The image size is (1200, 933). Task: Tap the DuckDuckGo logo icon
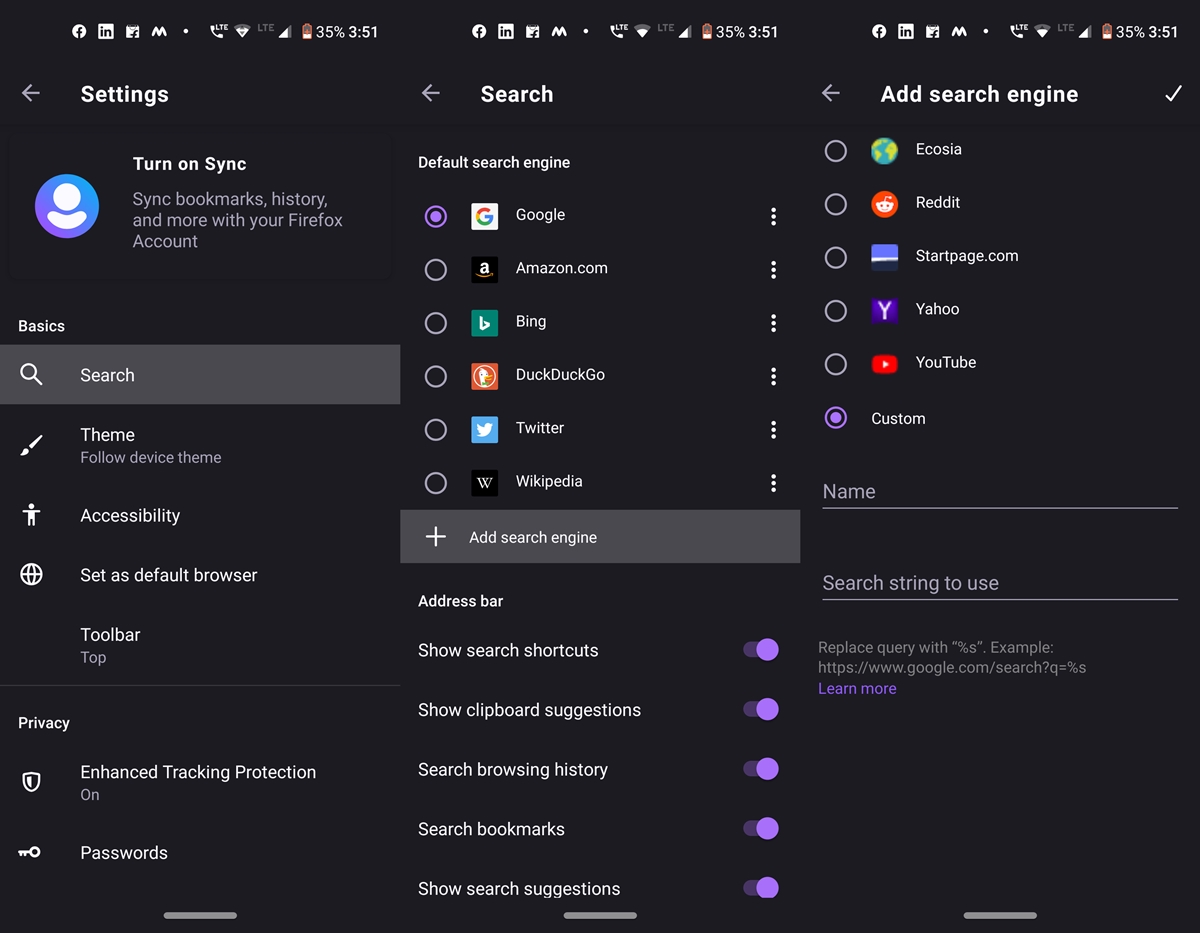click(x=485, y=376)
